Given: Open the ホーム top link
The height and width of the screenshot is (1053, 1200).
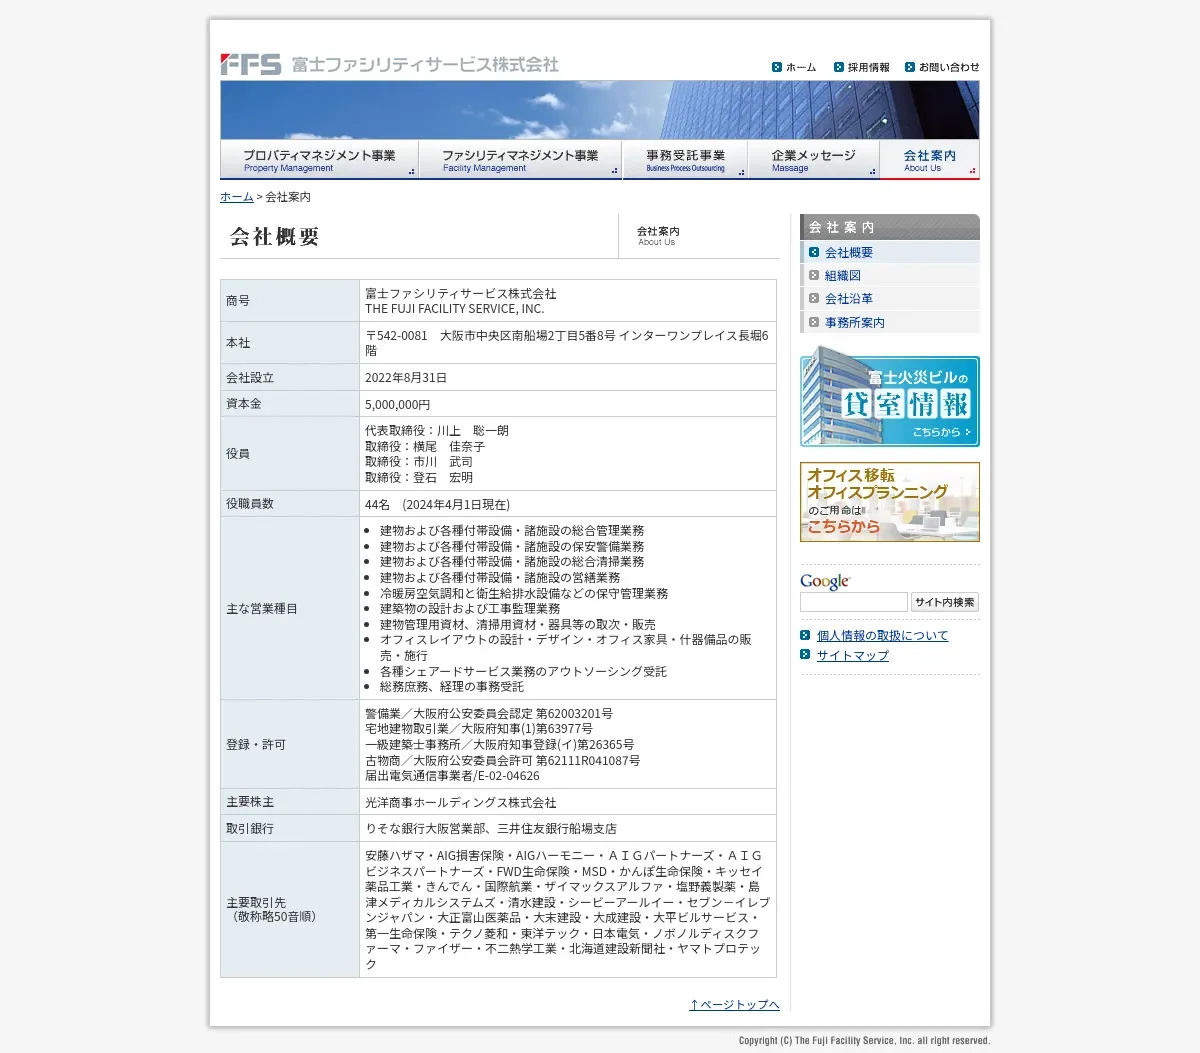Looking at the screenshot, I should (x=801, y=67).
